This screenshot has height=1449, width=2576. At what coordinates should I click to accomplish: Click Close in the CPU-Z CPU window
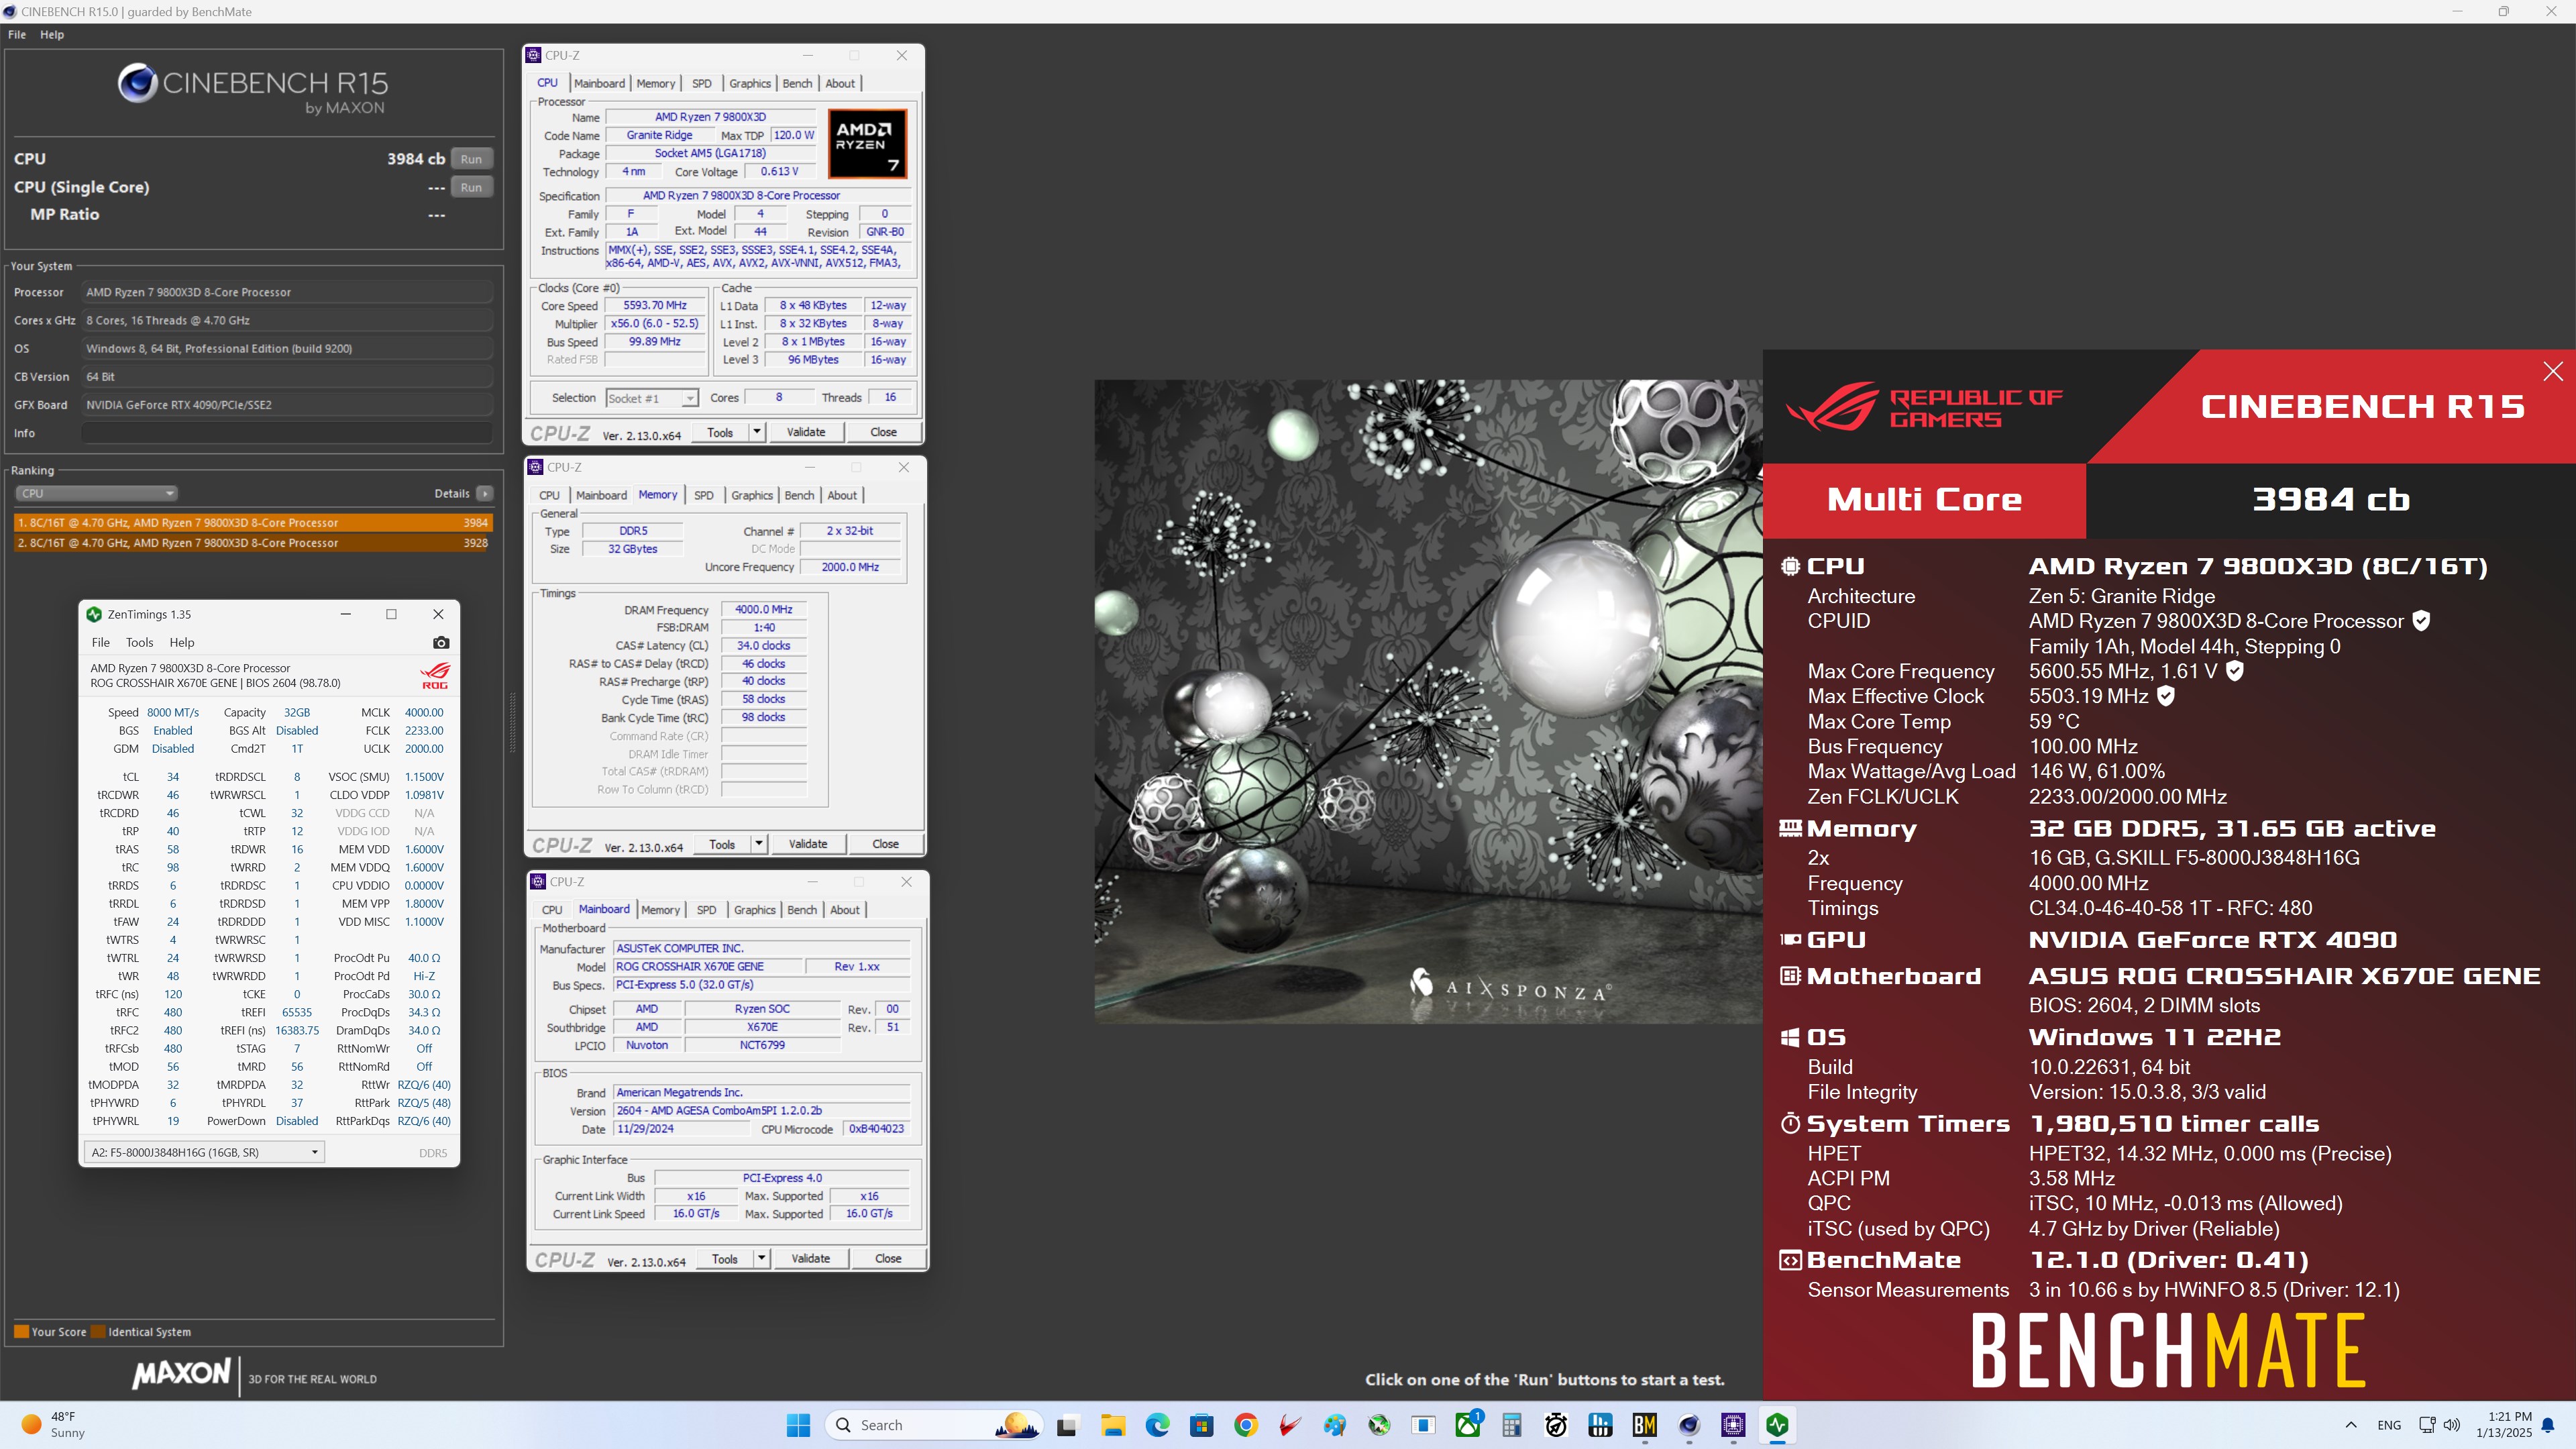point(883,432)
